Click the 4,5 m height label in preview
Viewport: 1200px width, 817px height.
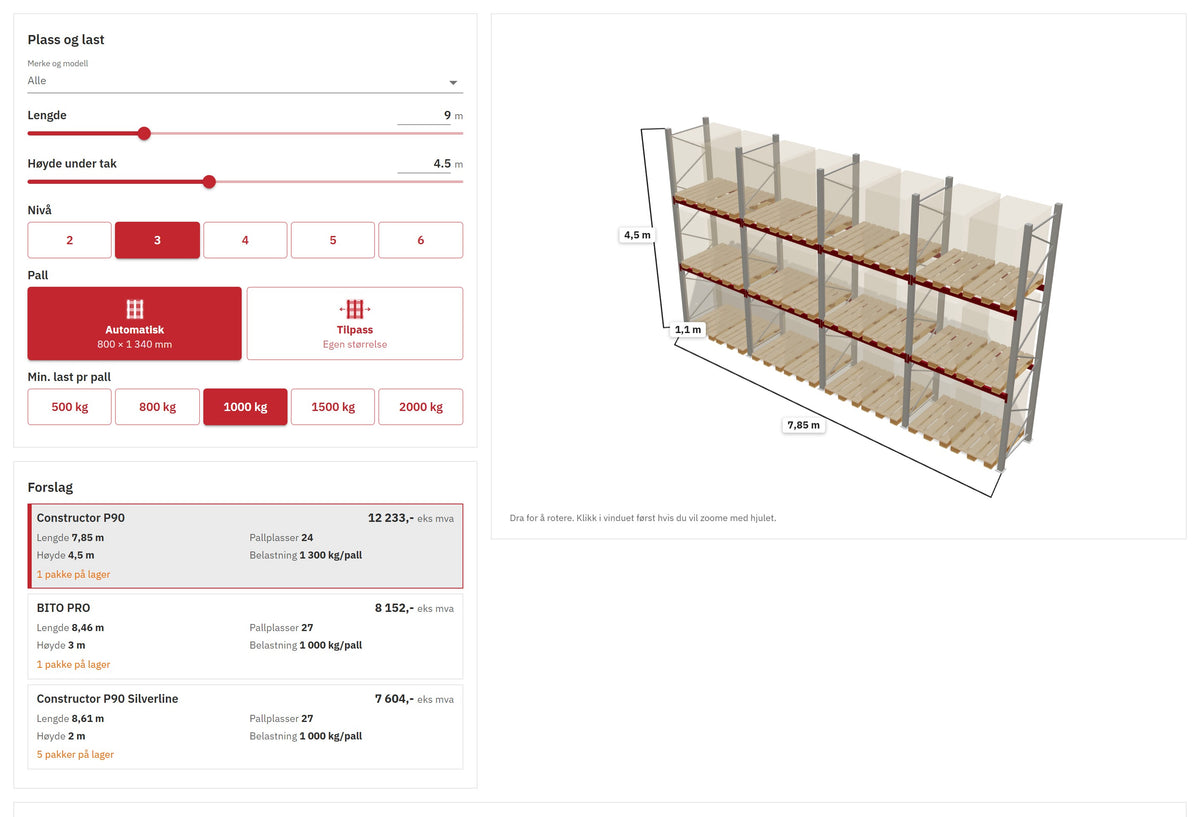coord(637,235)
